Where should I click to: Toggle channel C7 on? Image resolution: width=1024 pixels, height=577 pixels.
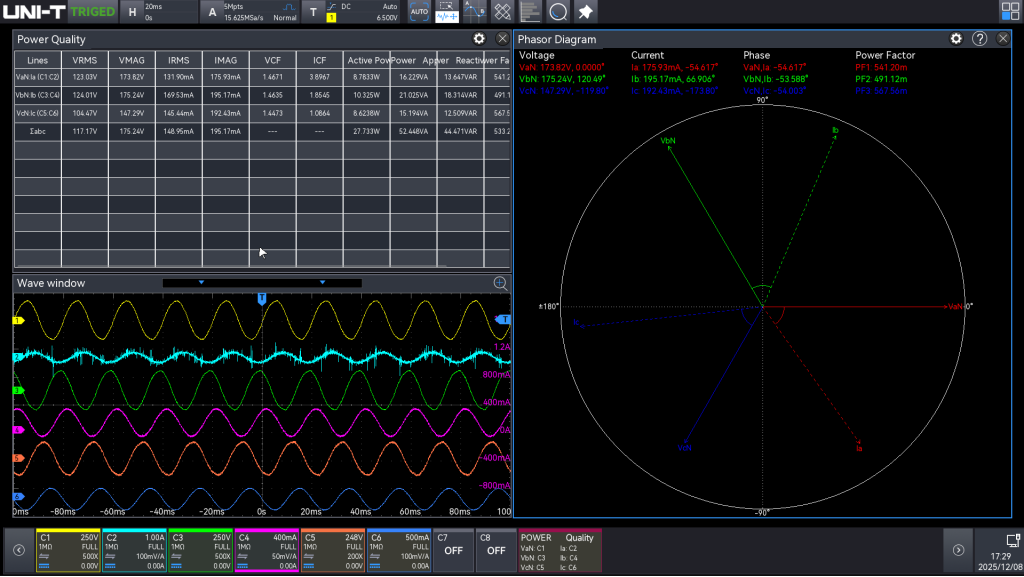[453, 550]
